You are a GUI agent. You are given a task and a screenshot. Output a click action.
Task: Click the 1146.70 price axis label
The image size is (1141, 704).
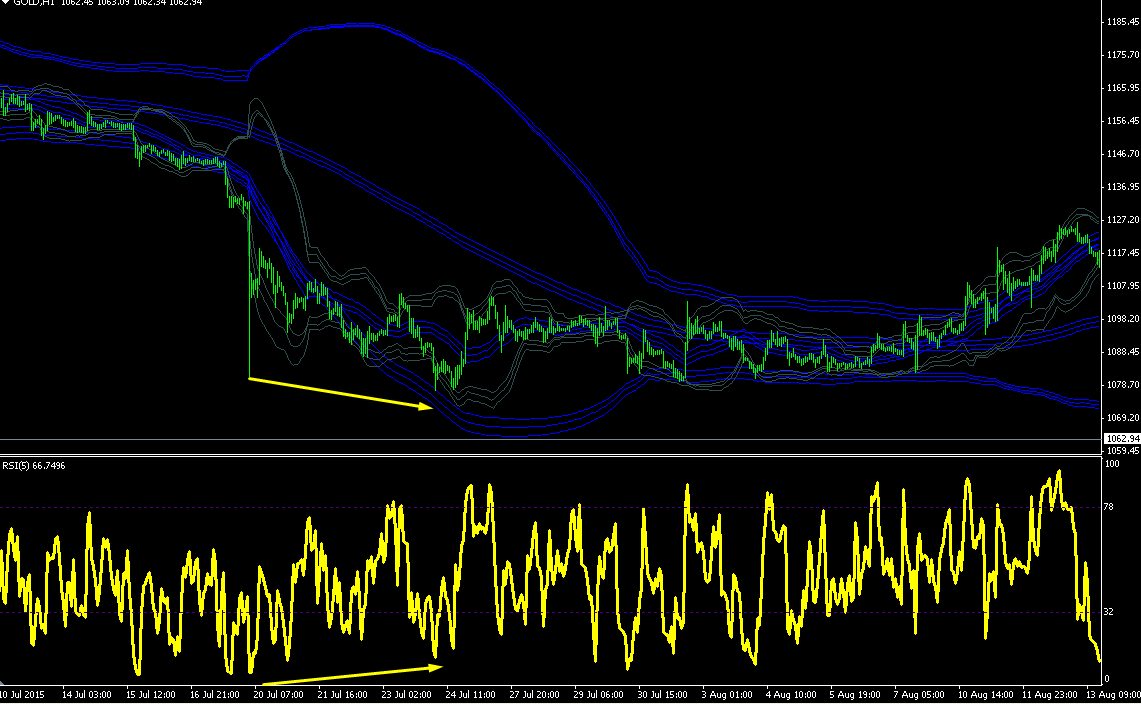1123,154
